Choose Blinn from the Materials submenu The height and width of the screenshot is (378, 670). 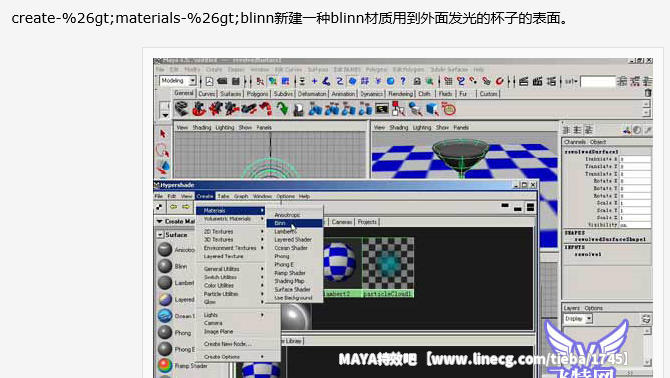(294, 223)
